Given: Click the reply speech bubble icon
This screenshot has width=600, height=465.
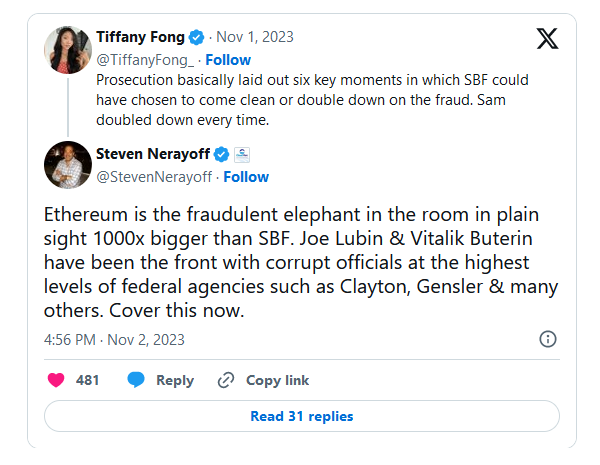Looking at the screenshot, I should pyautogui.click(x=136, y=380).
